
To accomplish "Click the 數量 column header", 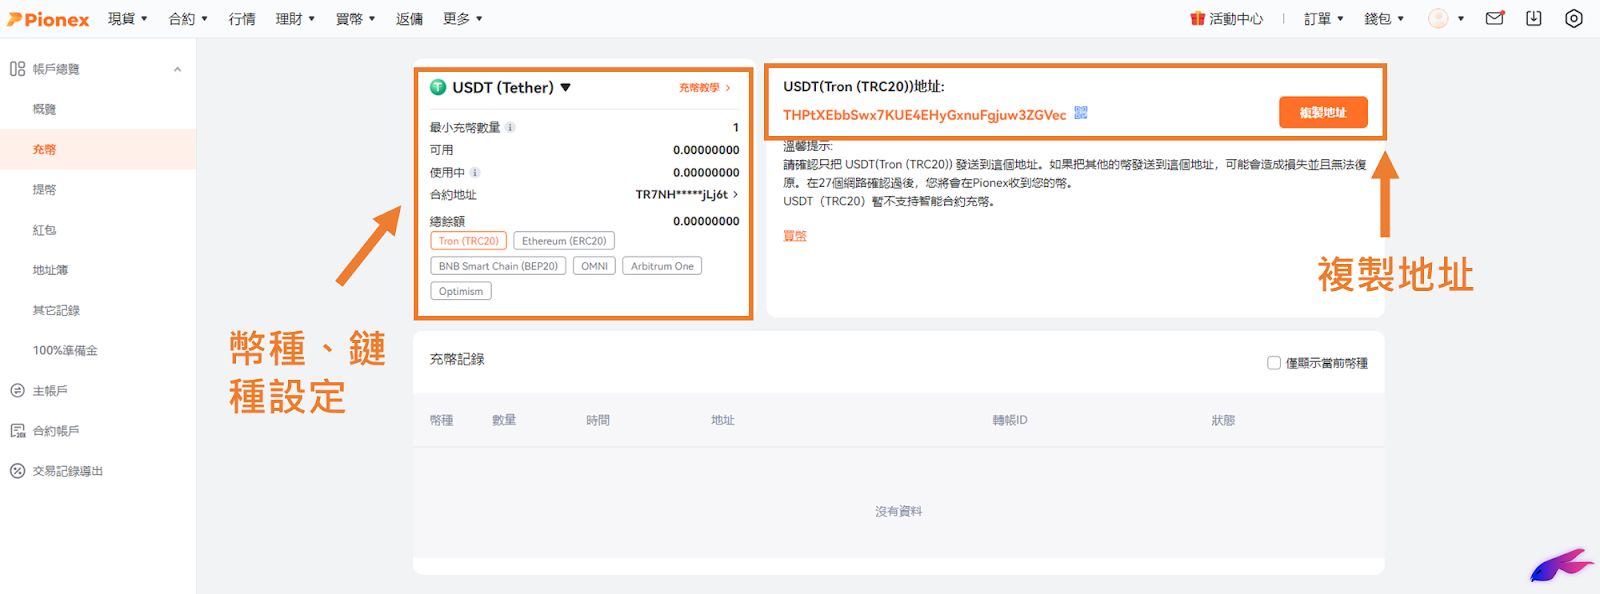I will [504, 420].
